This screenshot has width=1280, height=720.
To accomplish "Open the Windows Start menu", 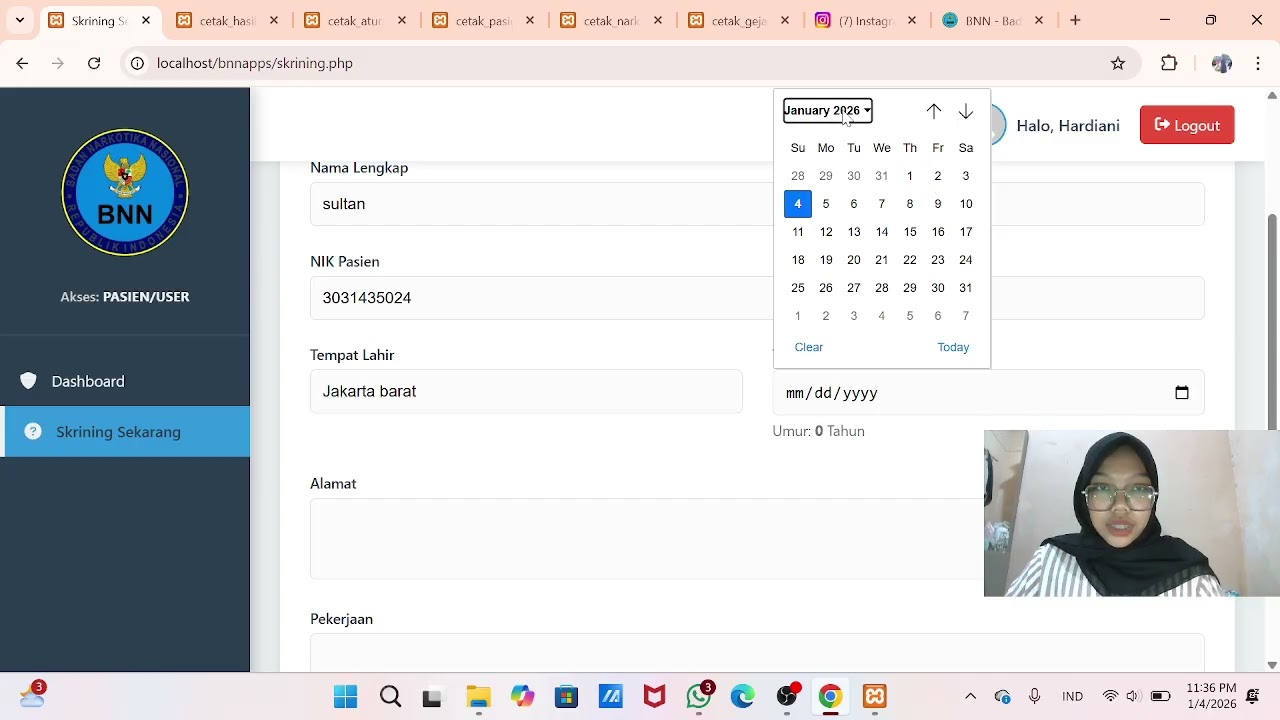I will (345, 697).
